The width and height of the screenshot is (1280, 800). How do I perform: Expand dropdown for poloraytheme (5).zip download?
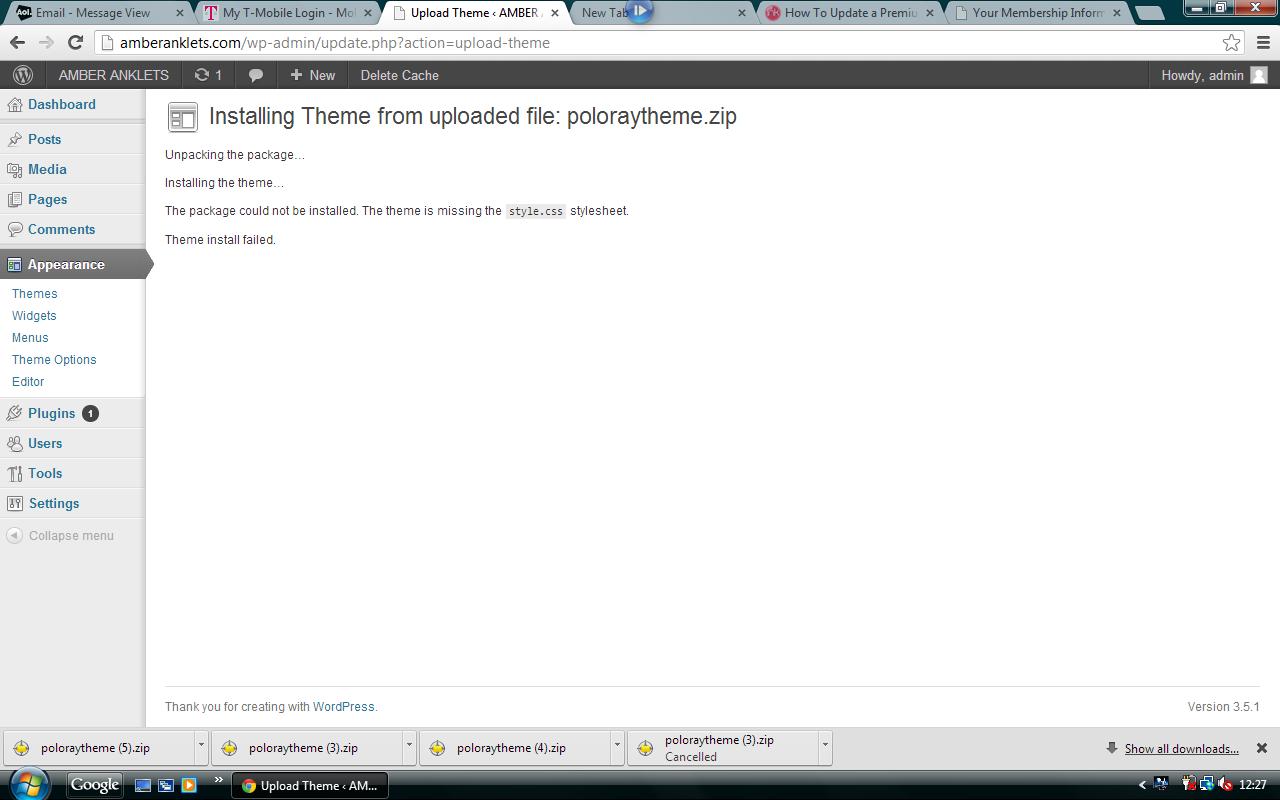[201, 747]
